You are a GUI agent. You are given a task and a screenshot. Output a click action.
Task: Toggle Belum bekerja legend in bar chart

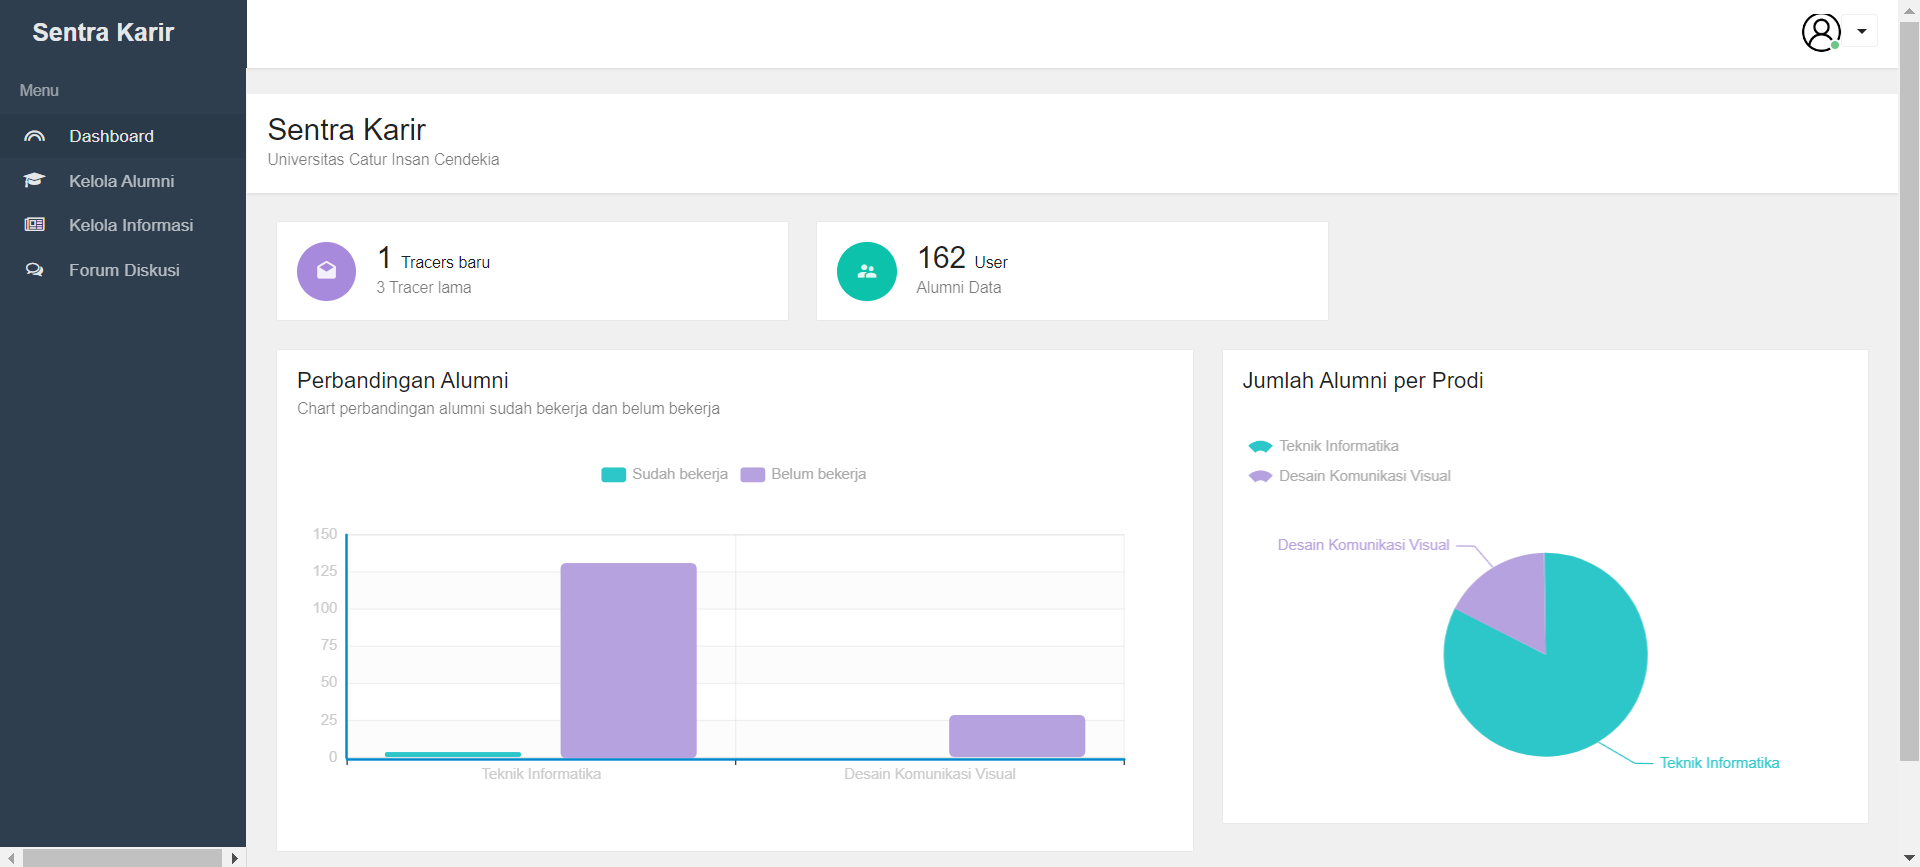tap(804, 474)
